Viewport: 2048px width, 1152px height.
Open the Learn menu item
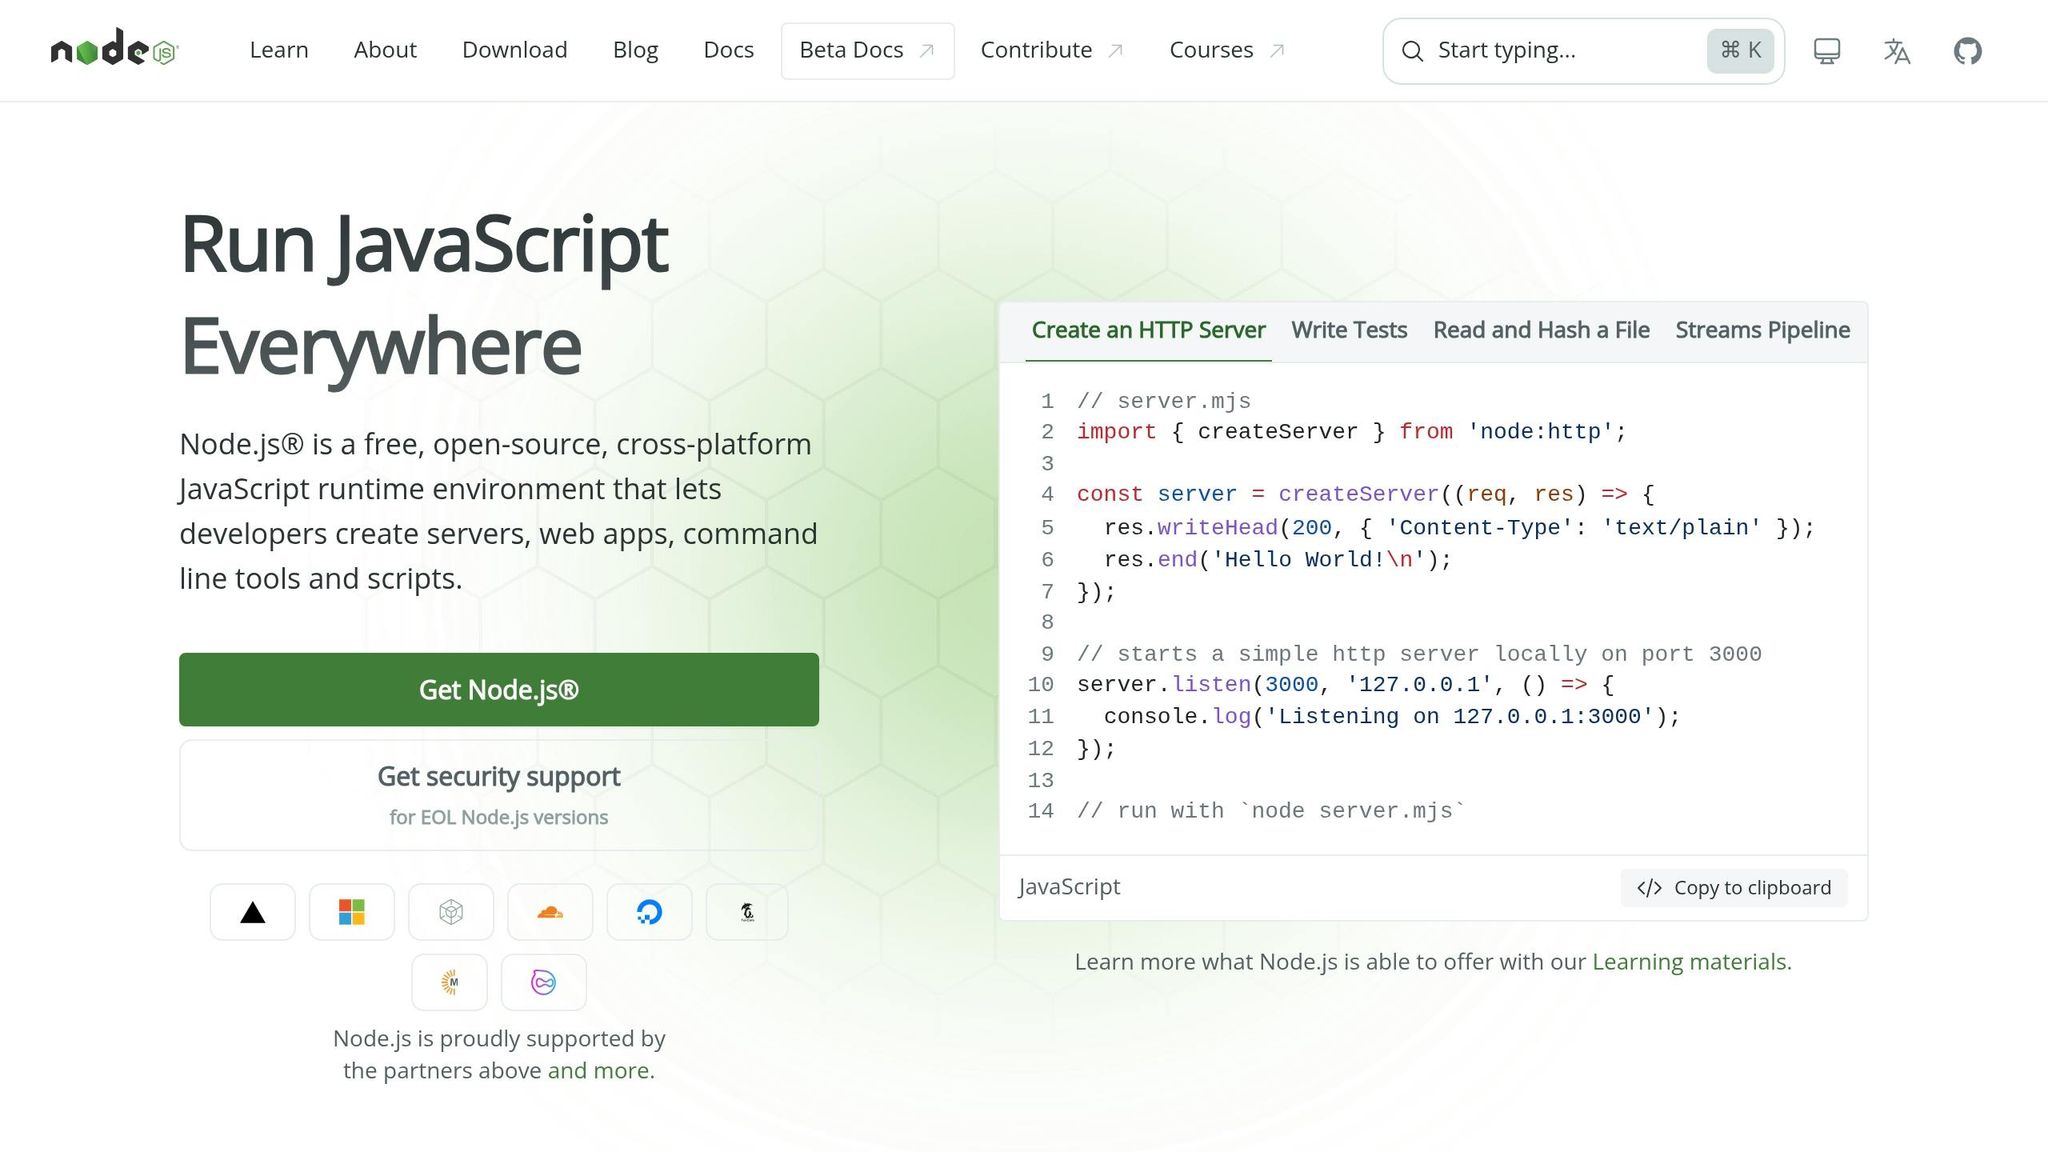(x=279, y=50)
